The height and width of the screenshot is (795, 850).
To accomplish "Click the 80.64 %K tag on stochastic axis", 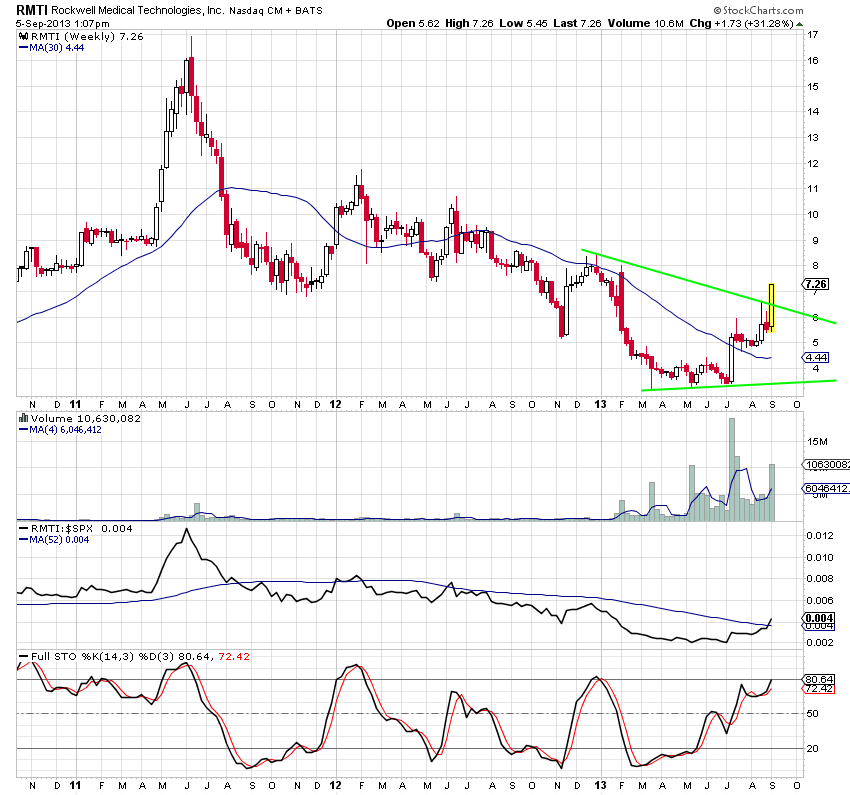I will (819, 679).
